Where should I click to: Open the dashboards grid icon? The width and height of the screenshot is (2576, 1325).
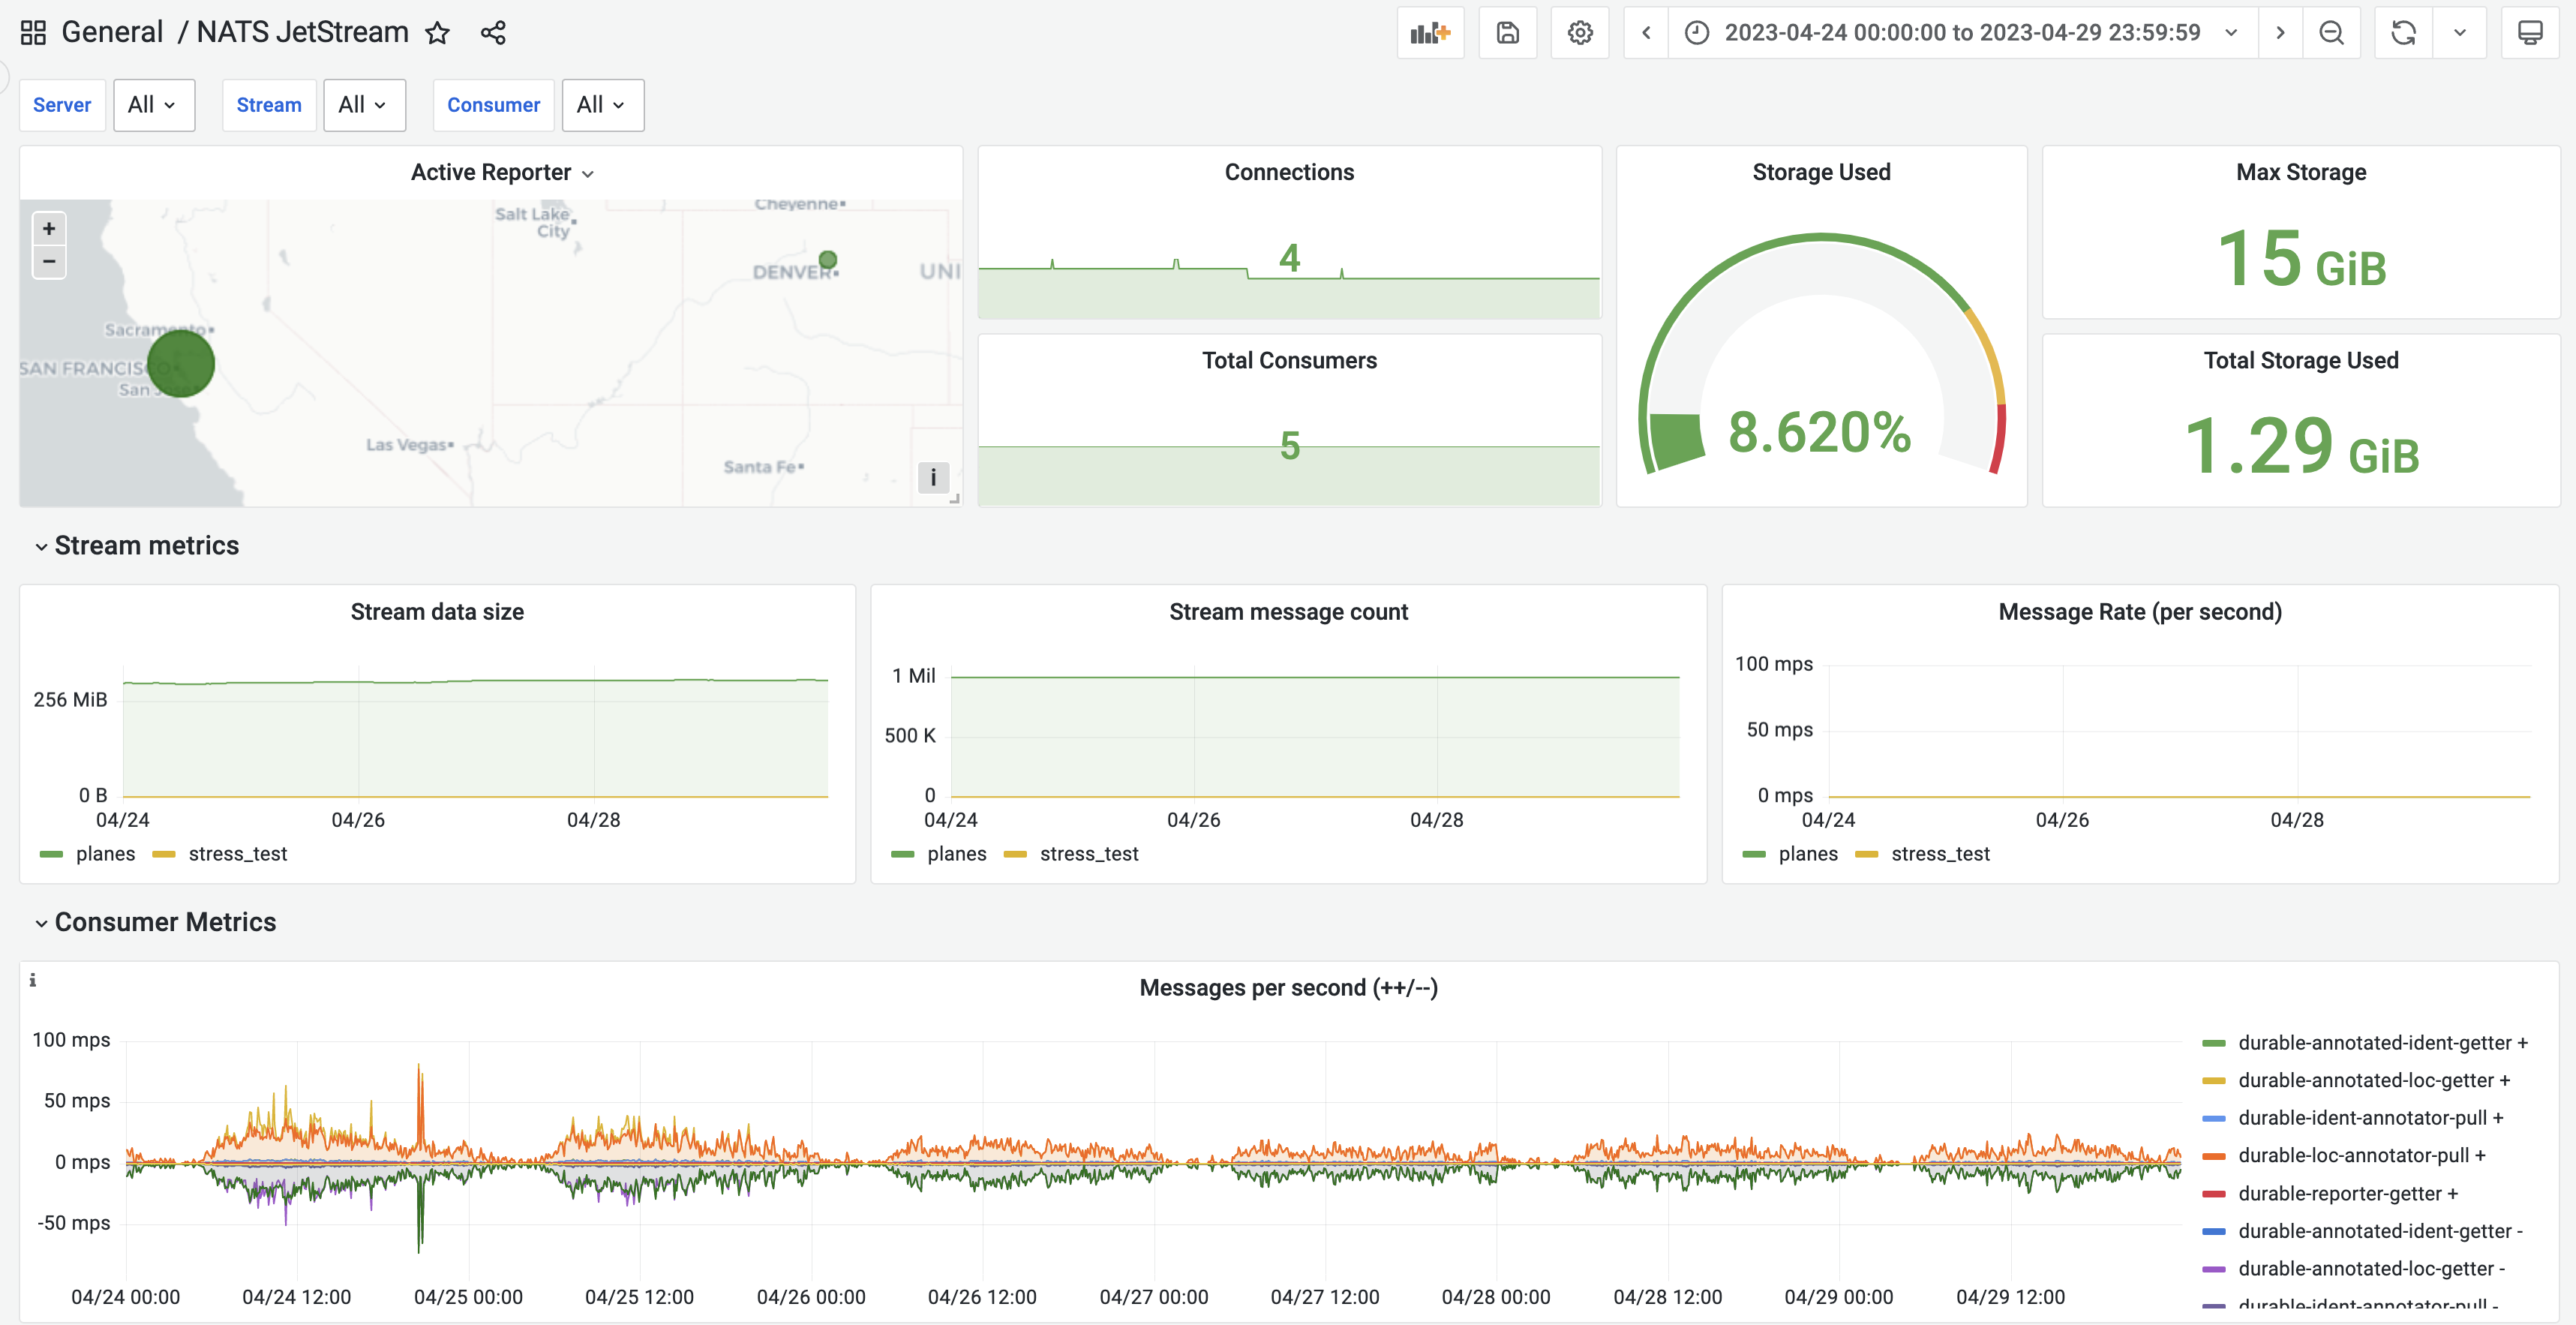coord(33,33)
